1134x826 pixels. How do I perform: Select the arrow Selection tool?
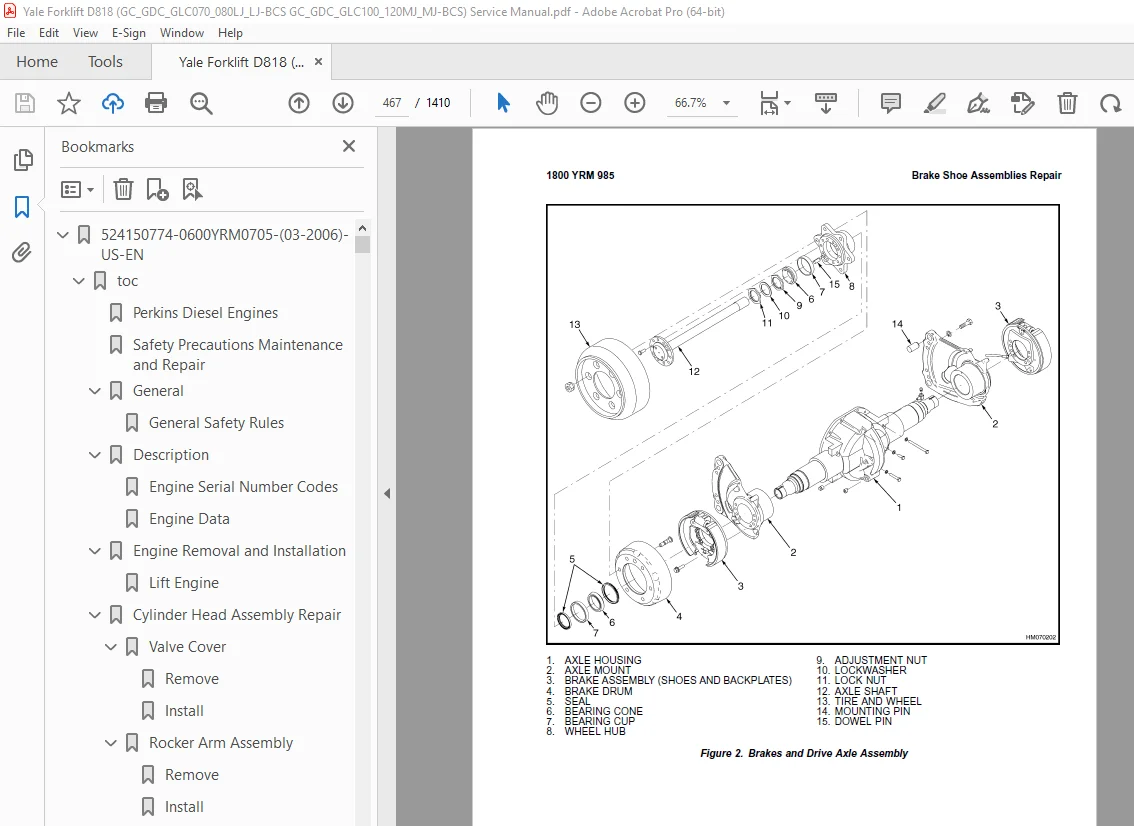504,103
